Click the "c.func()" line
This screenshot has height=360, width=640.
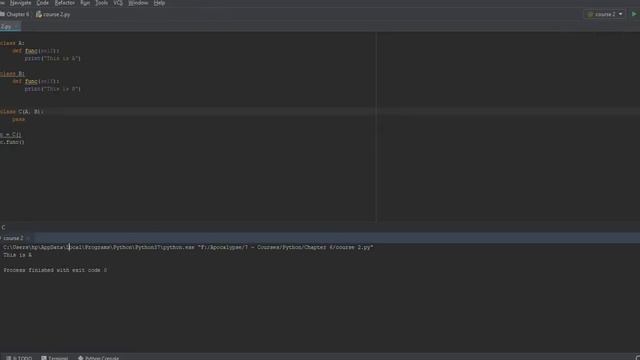[12, 142]
